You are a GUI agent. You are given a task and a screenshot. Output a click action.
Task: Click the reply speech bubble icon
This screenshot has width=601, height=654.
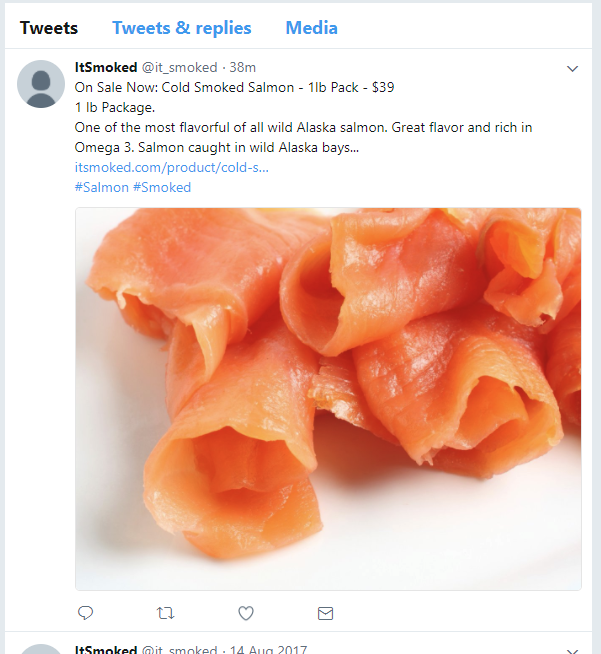pyautogui.click(x=86, y=613)
